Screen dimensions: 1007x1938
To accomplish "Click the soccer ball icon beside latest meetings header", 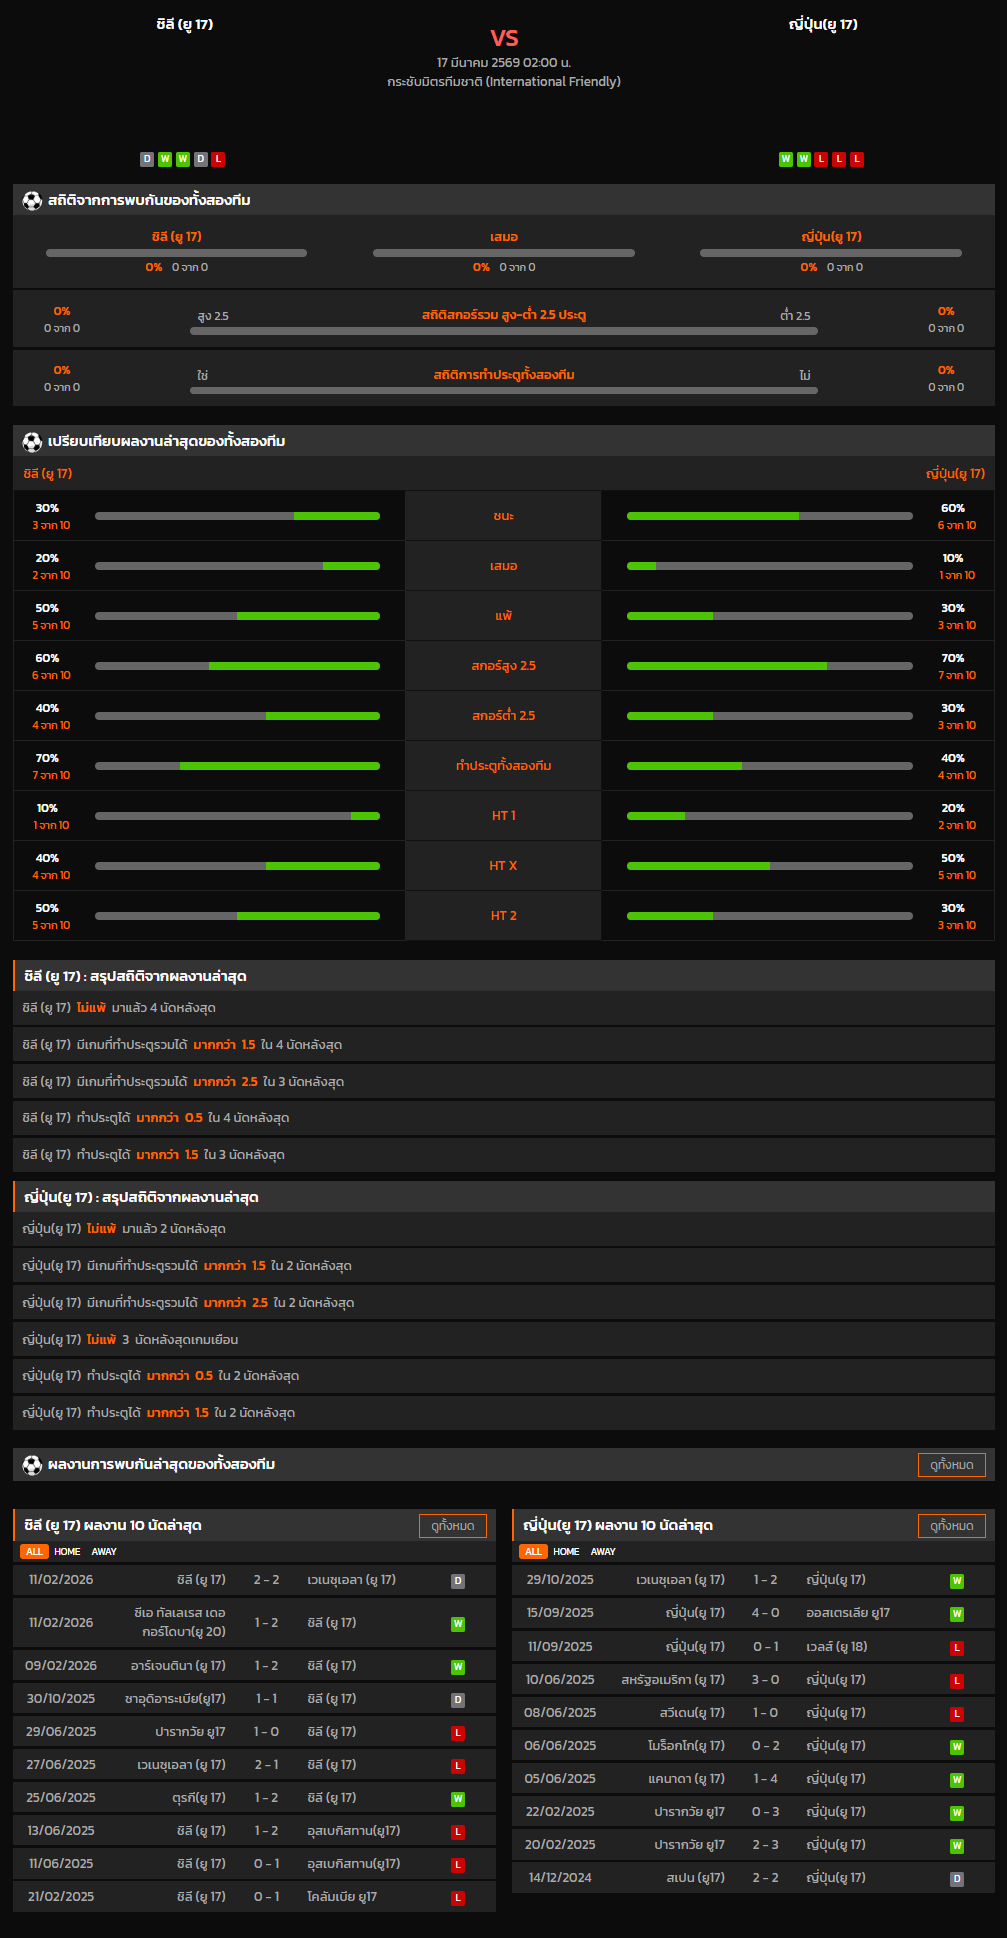I will click(32, 1465).
